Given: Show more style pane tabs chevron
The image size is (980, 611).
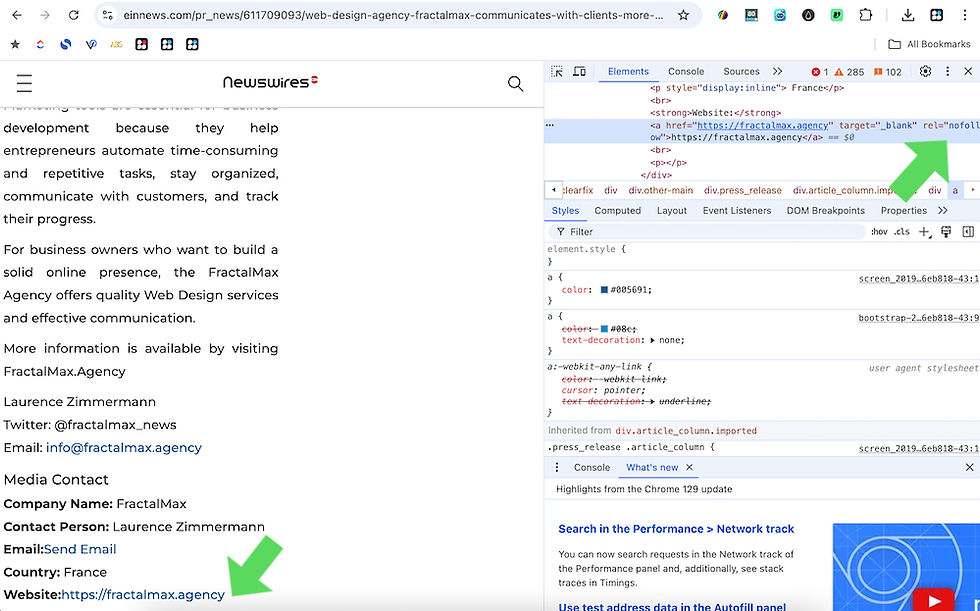Looking at the screenshot, I should tap(942, 211).
